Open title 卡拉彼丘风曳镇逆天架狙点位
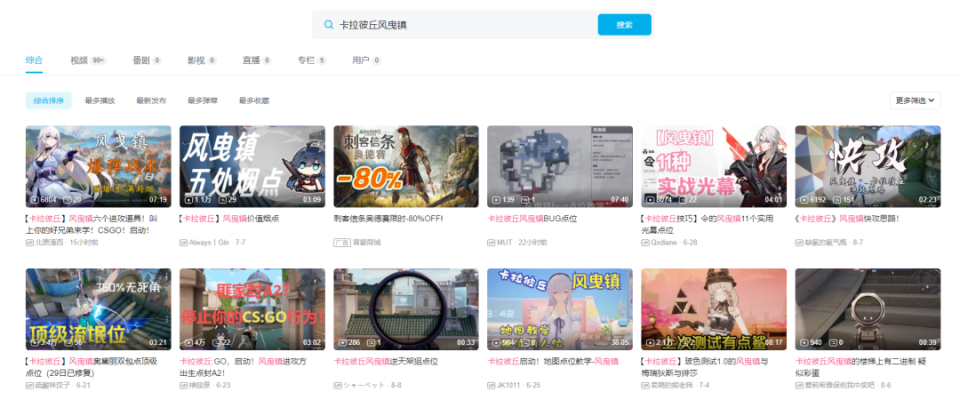960x408 pixels. [386, 361]
